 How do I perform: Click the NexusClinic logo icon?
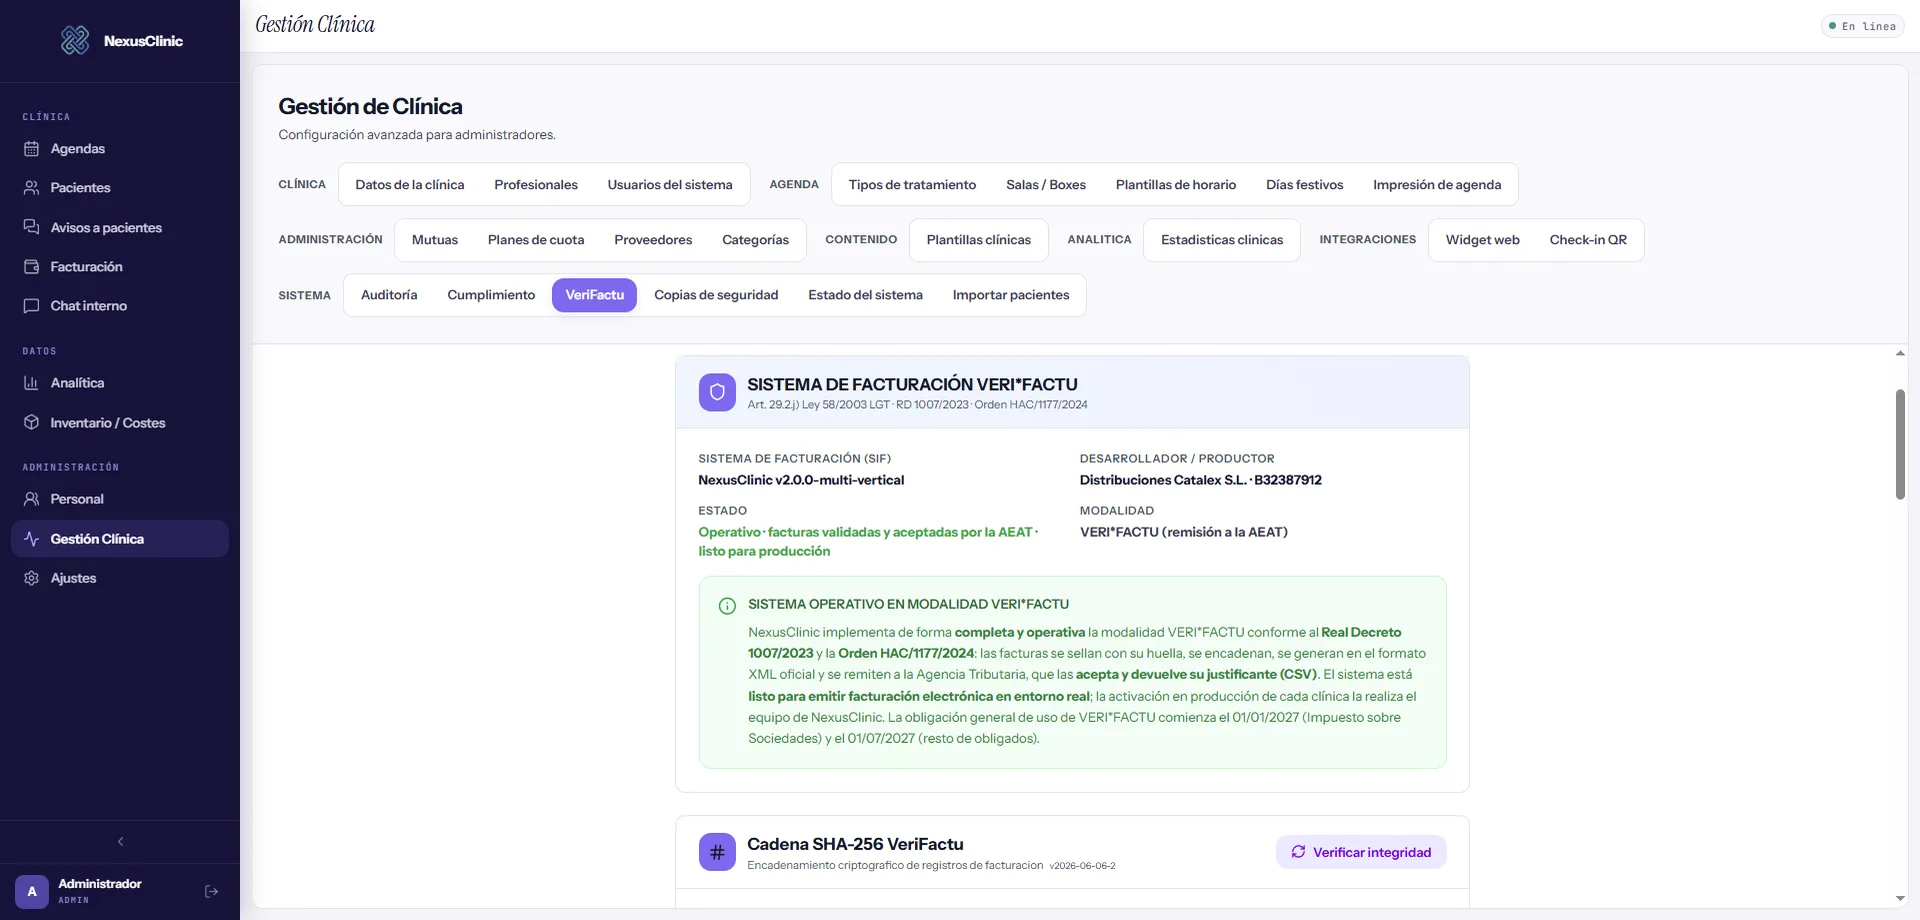pyautogui.click(x=75, y=40)
